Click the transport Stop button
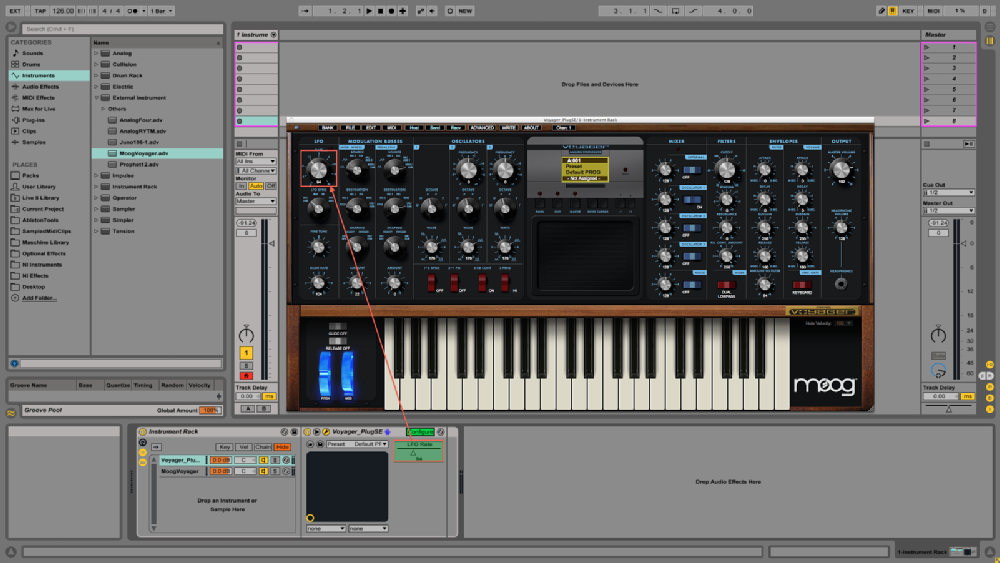Image resolution: width=1000 pixels, height=563 pixels. pos(381,11)
